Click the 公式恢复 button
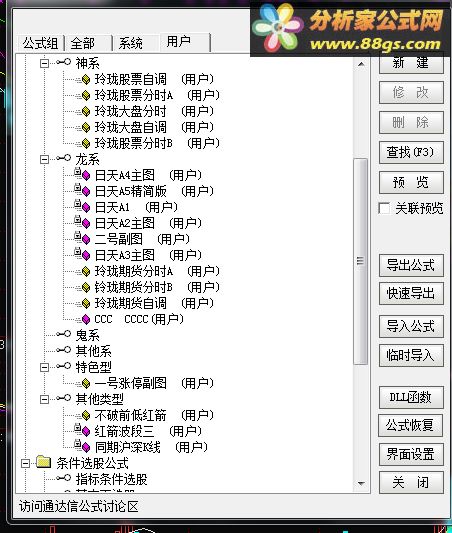The image size is (452, 533). click(x=411, y=425)
